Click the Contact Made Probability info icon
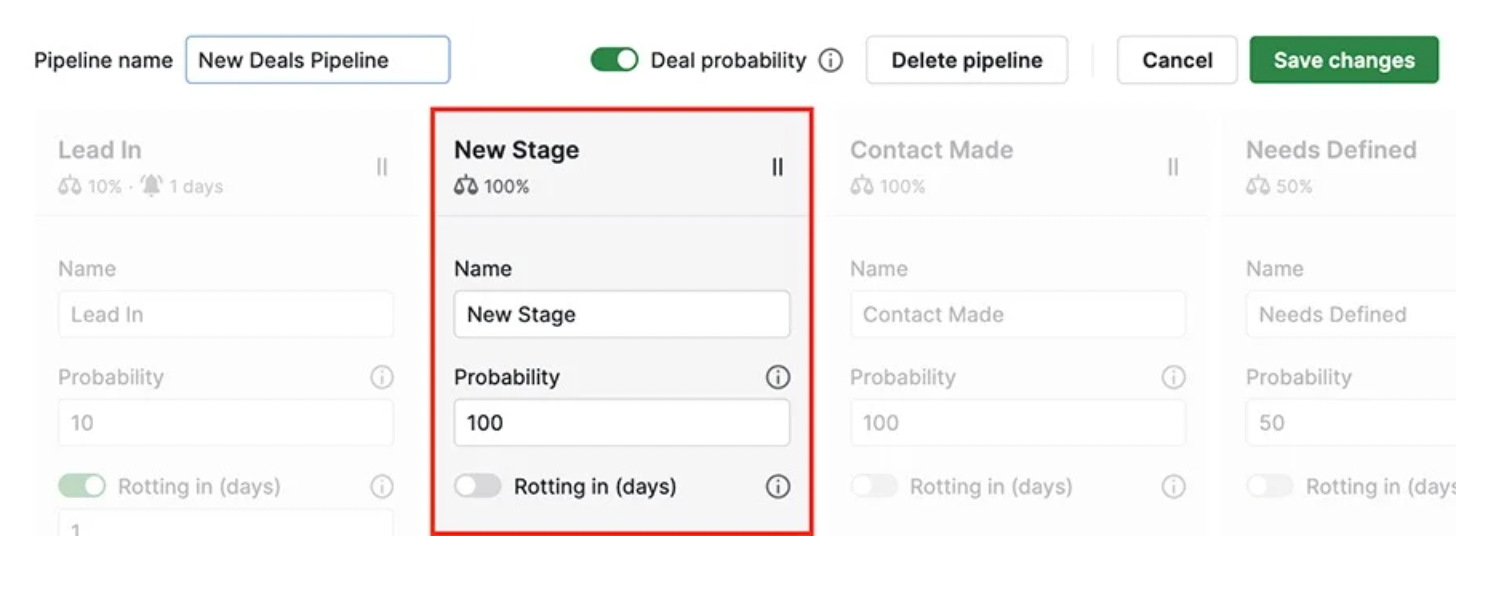Viewport: 1502px width, 616px height. [1173, 377]
